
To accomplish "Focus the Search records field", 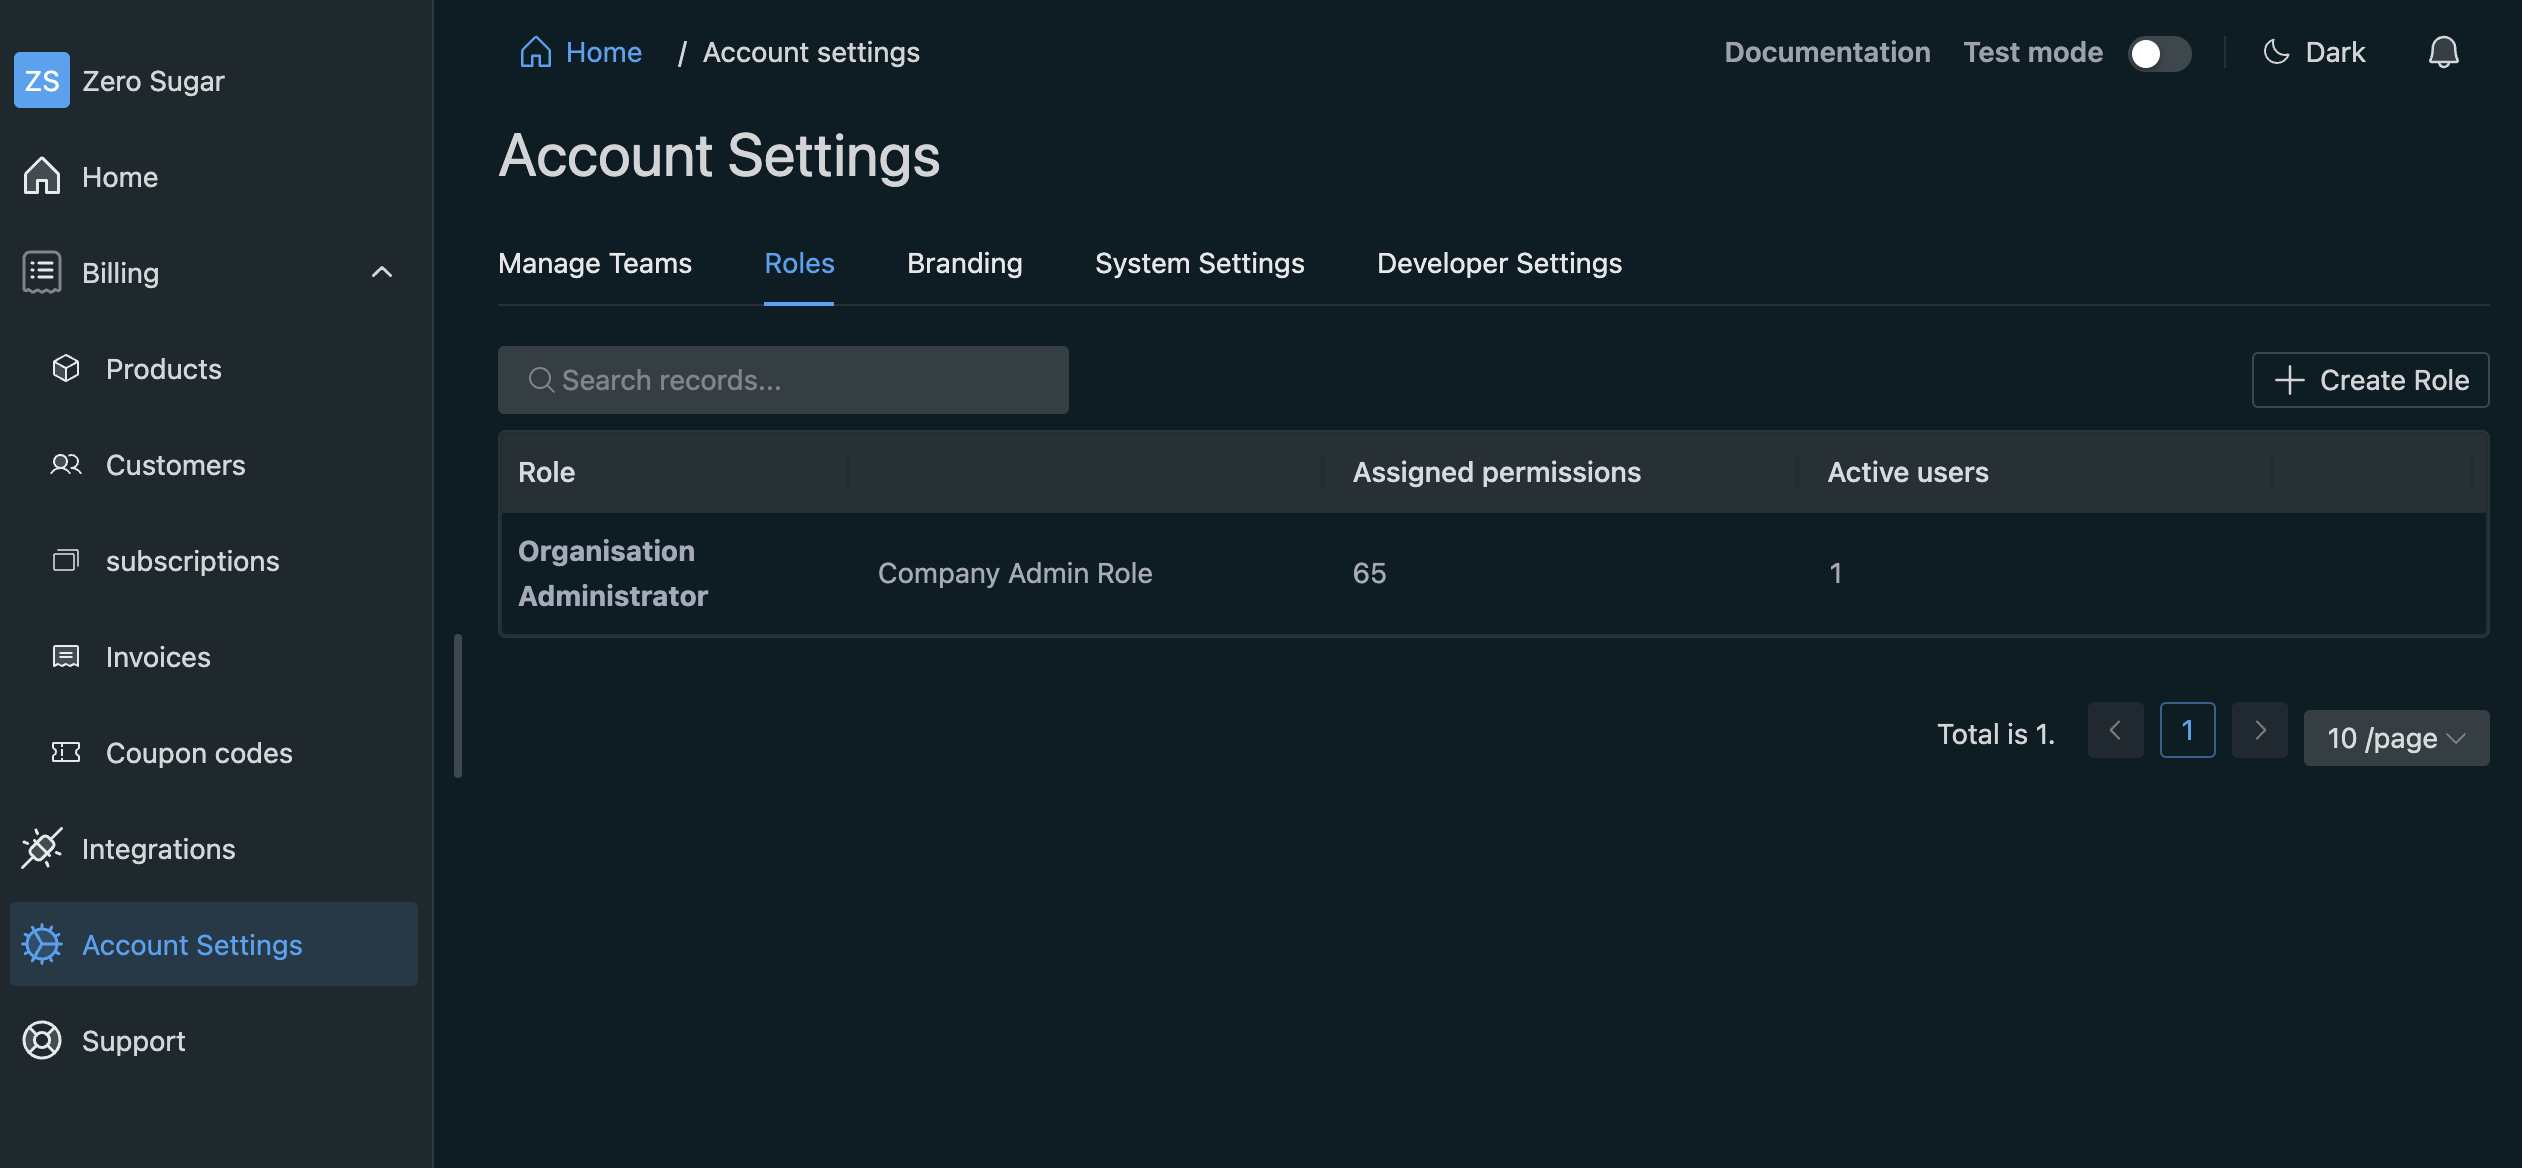I will (783, 380).
